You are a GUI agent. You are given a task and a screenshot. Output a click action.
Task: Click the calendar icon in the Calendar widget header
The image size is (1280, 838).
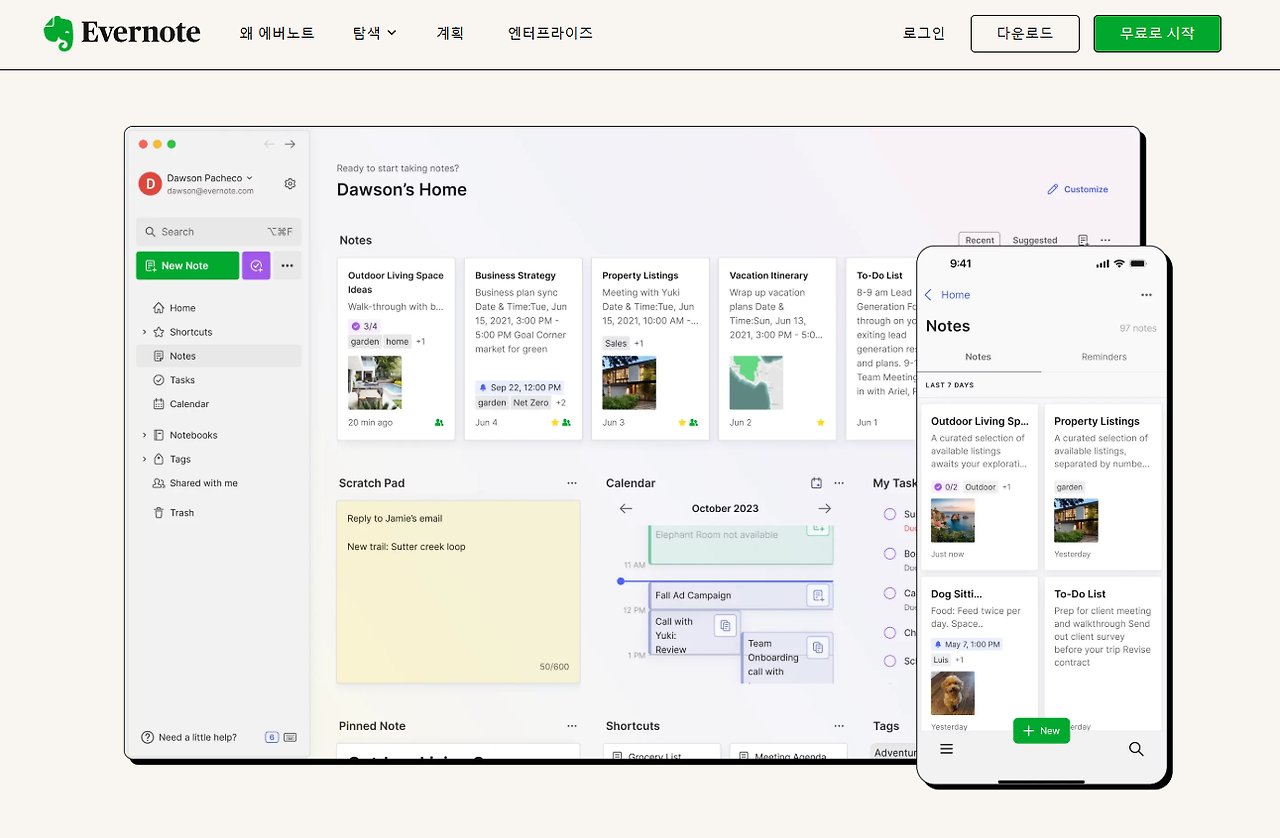pos(816,483)
